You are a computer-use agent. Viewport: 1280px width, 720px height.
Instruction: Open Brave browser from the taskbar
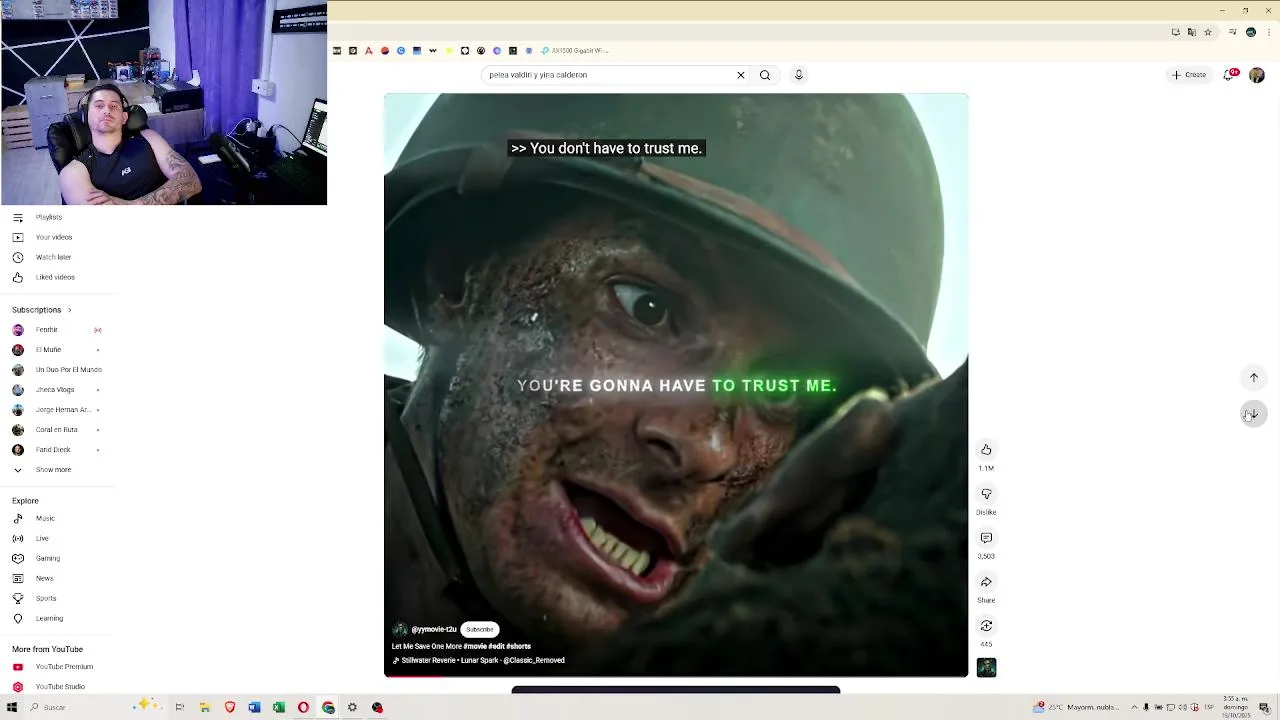[230, 708]
